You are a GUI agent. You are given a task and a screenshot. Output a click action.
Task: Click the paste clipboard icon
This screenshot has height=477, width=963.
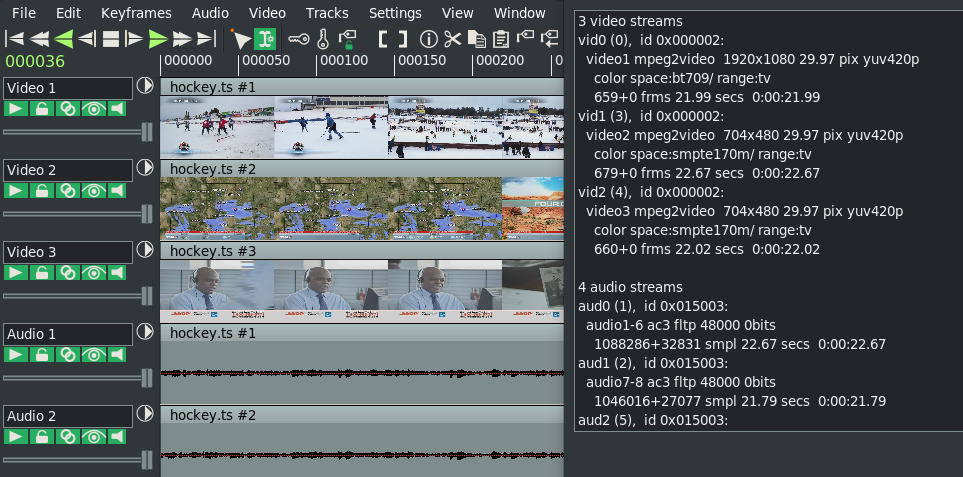pyautogui.click(x=501, y=39)
